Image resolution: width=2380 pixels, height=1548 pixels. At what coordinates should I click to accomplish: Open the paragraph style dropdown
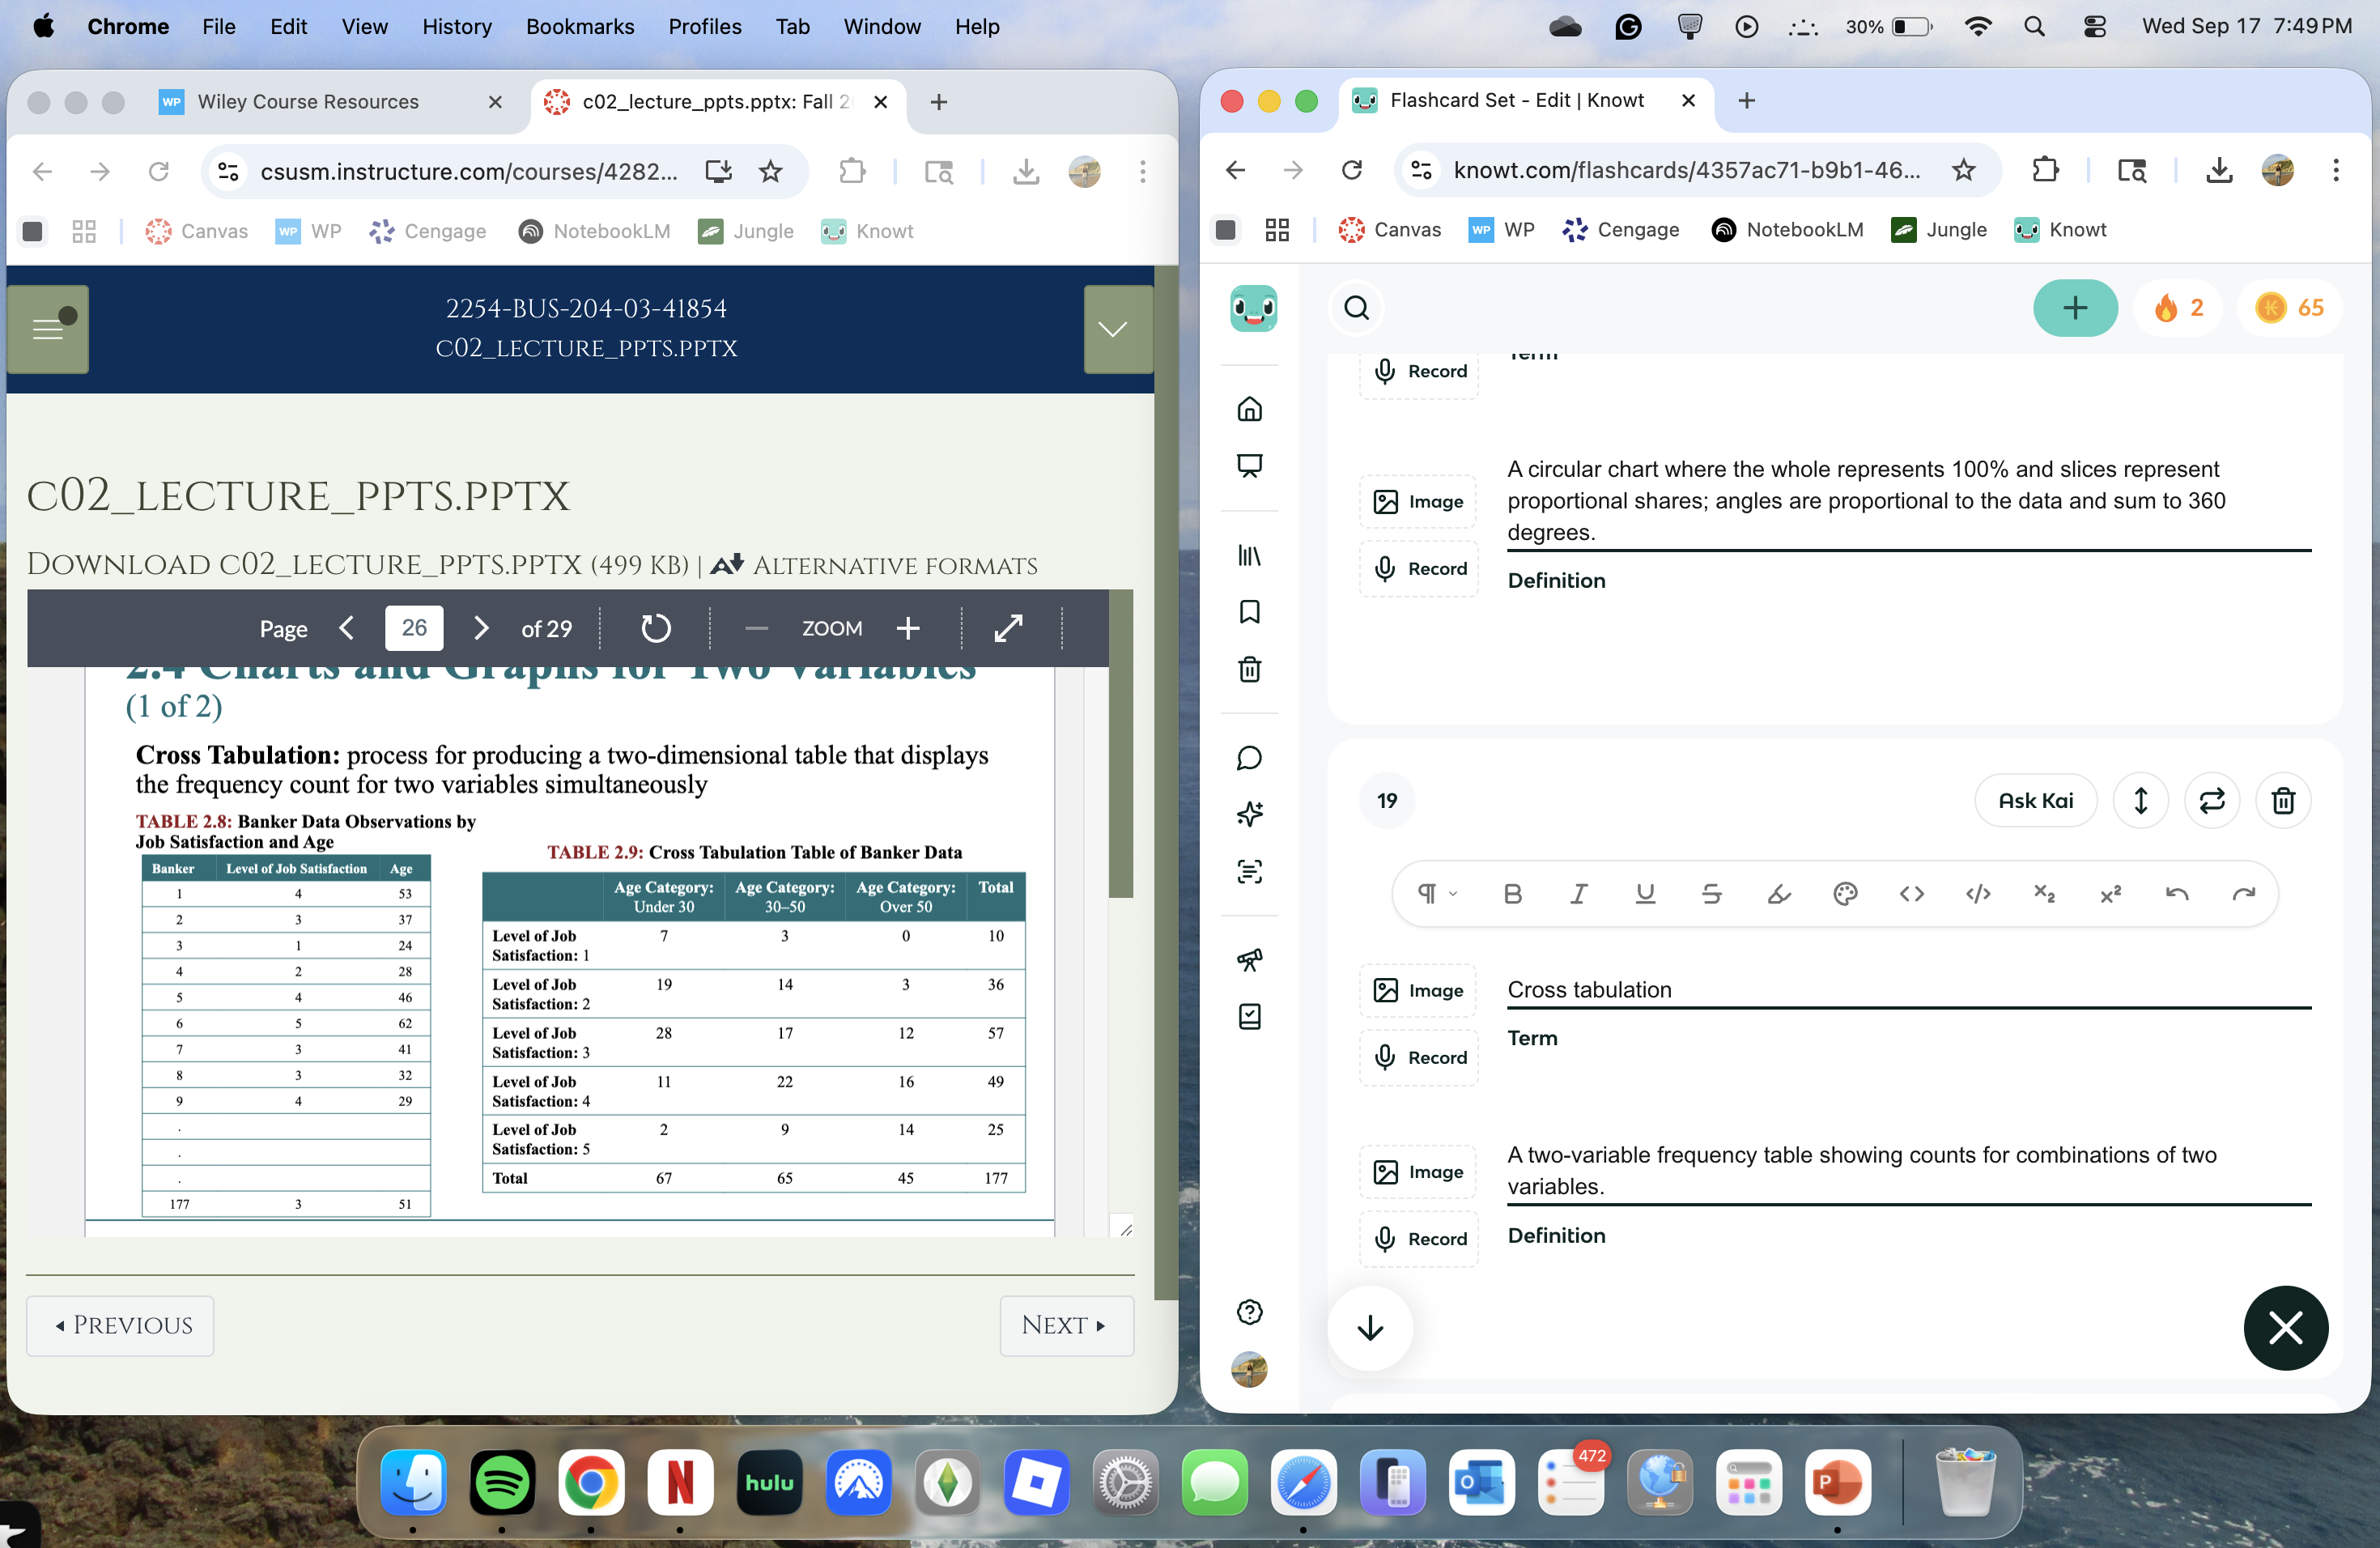[1436, 893]
